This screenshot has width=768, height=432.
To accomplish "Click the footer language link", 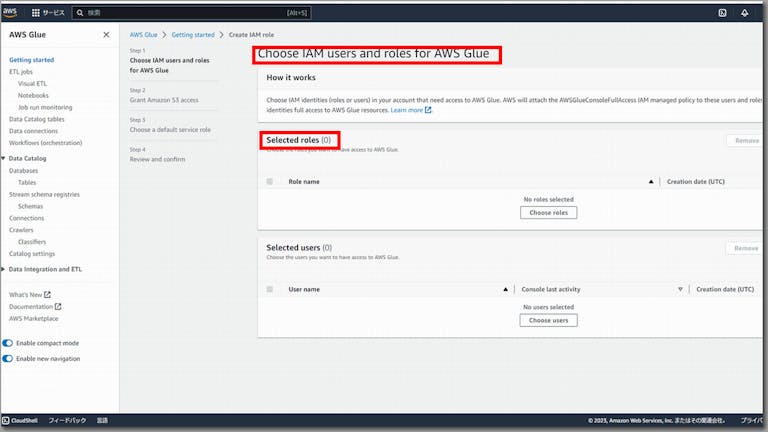I will (102, 420).
